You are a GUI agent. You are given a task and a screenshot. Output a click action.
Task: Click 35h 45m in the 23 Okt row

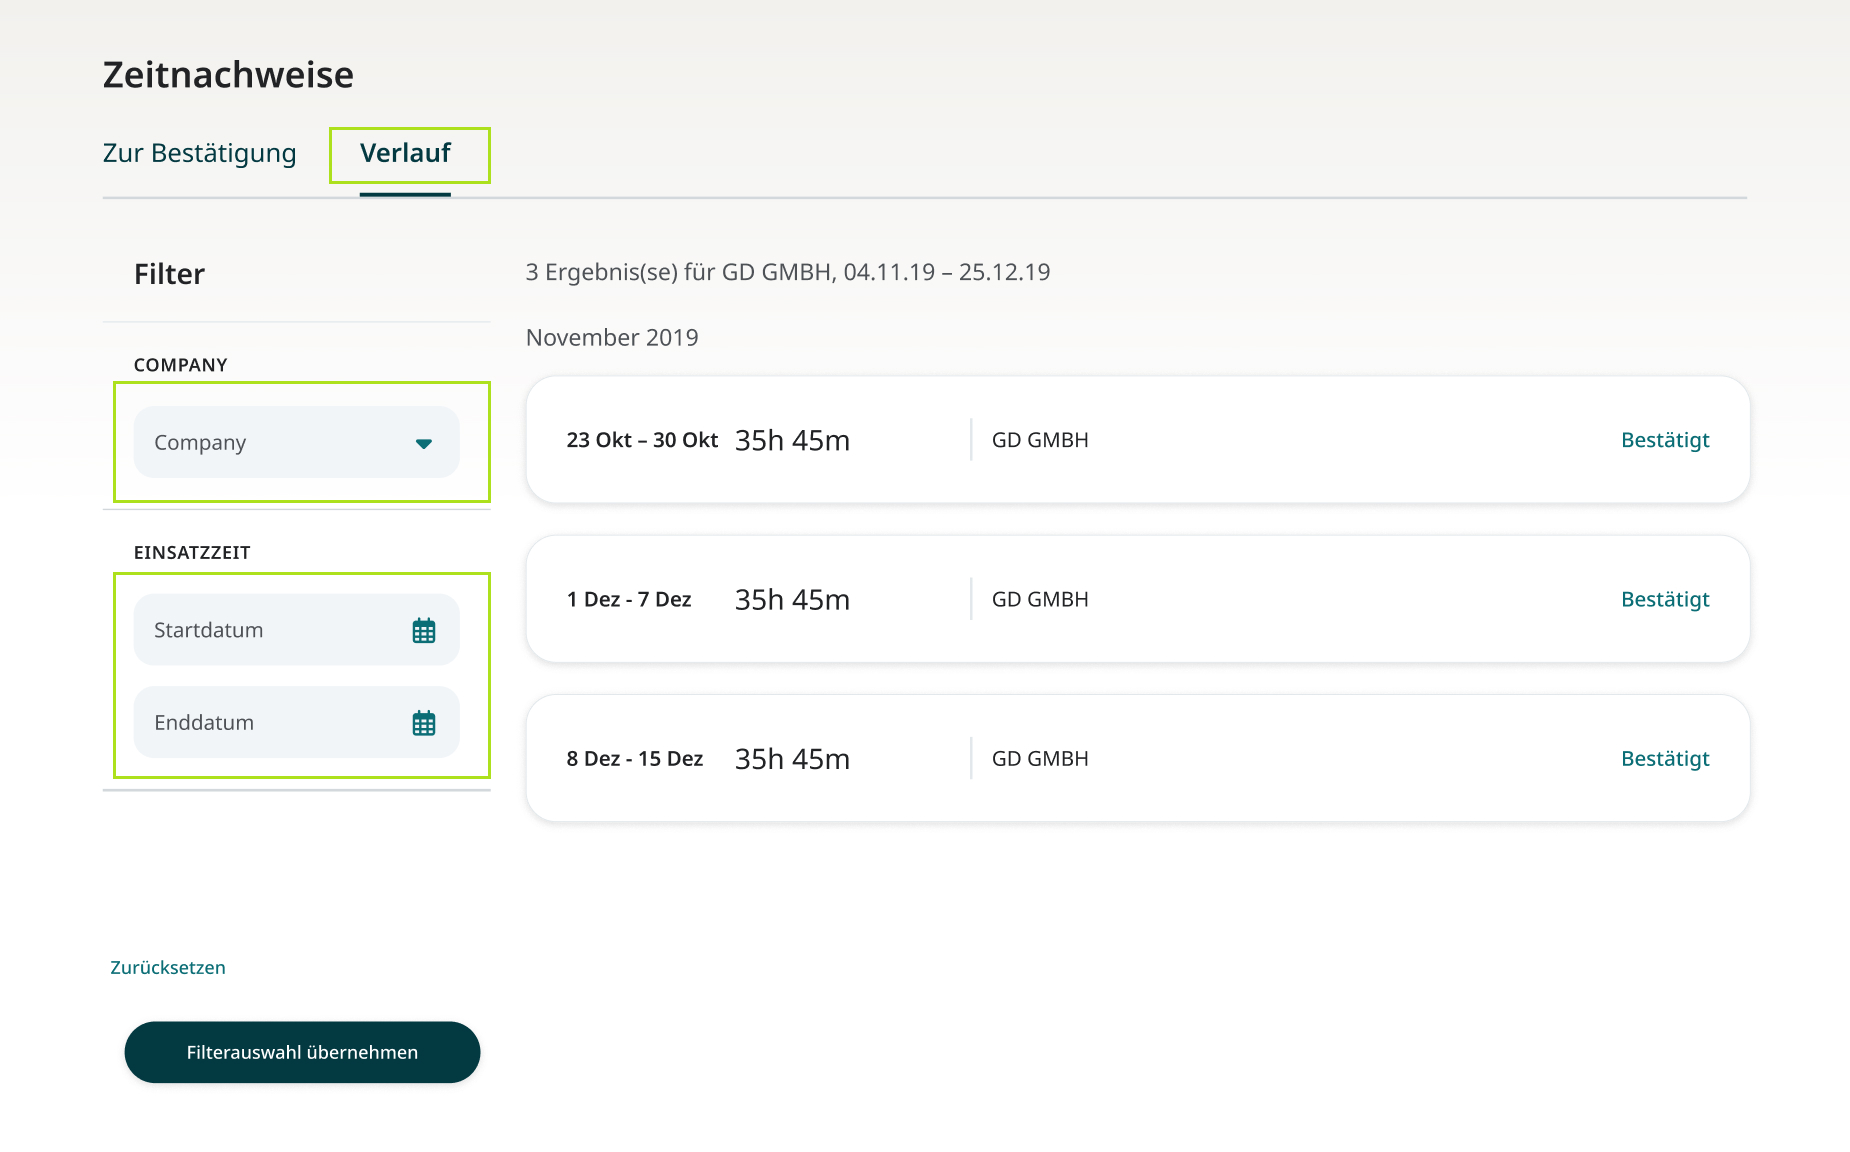(x=792, y=440)
